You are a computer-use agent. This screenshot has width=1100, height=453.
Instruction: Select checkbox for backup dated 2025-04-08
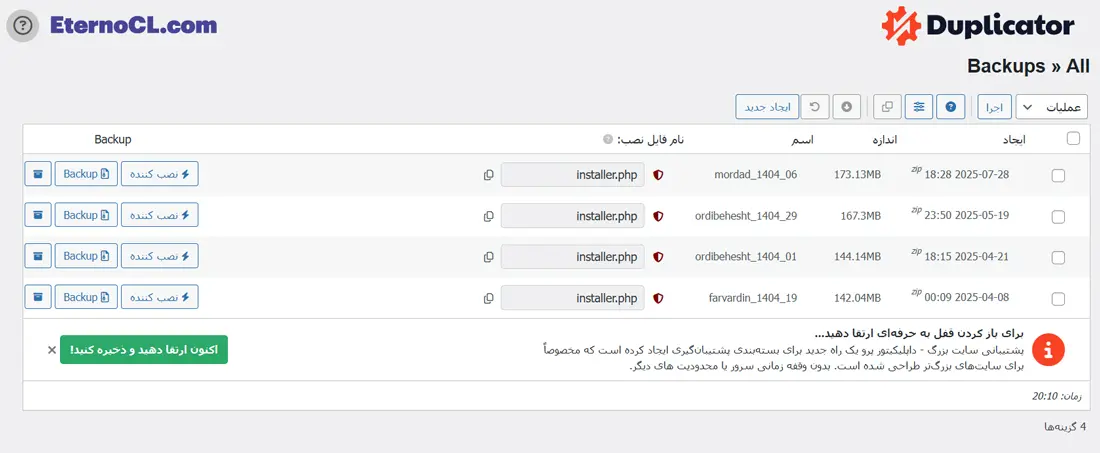click(1058, 299)
